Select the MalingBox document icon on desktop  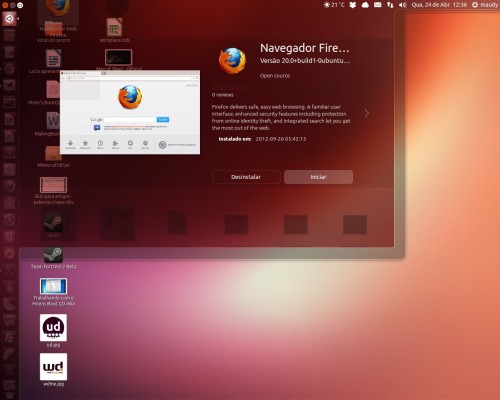click(53, 121)
